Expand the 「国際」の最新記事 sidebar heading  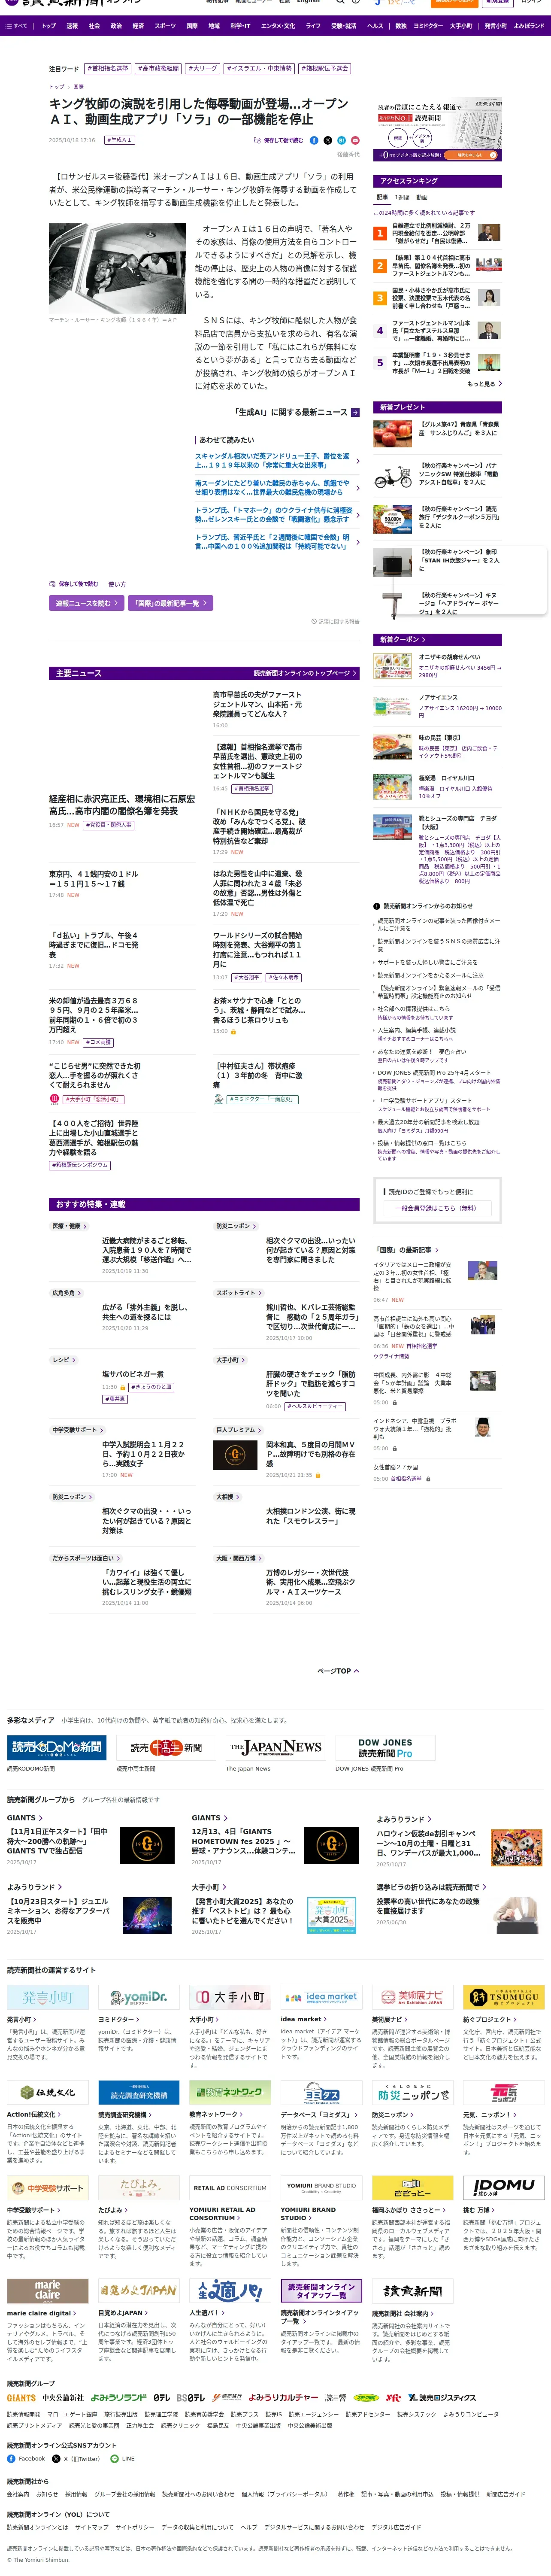[405, 1250]
